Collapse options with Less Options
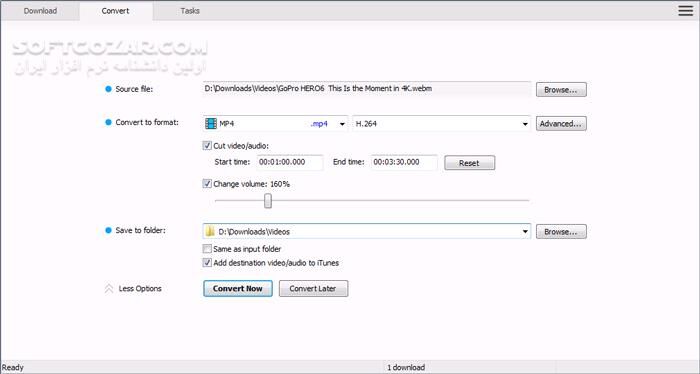700x374 pixels. 140,289
